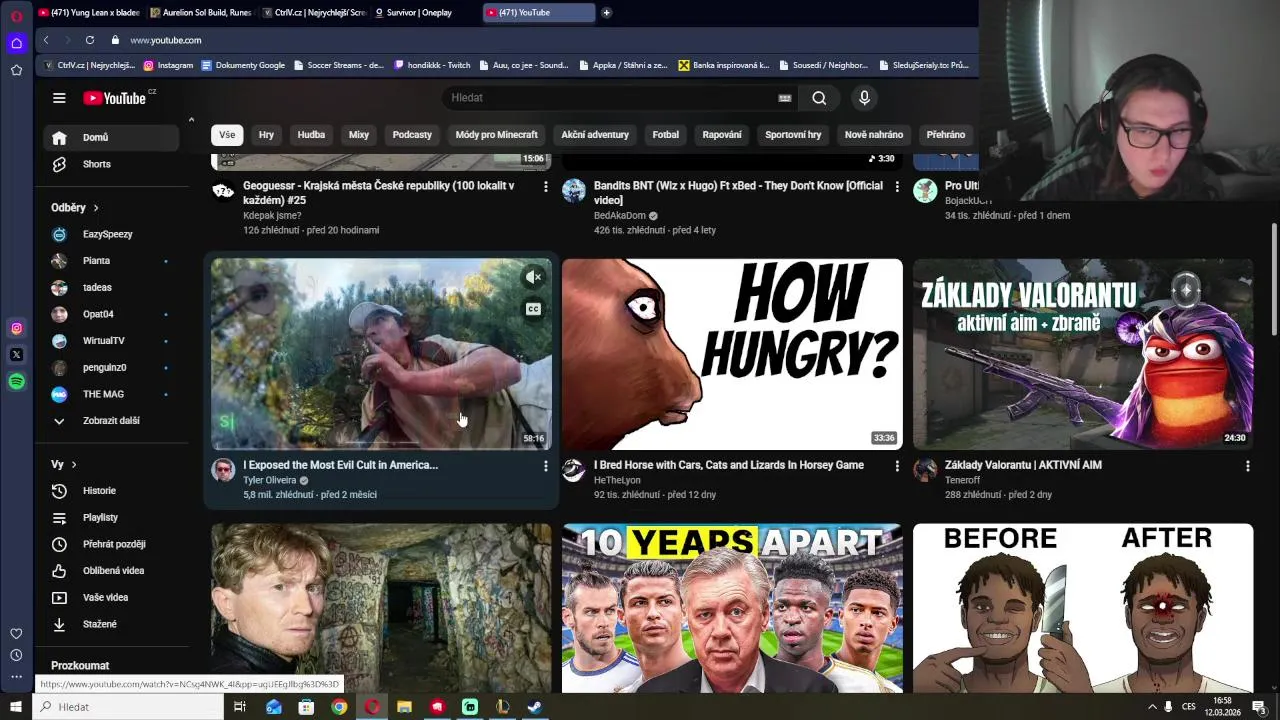Open options menu for Bandits BNT video
The width and height of the screenshot is (1280, 720).
tap(896, 187)
